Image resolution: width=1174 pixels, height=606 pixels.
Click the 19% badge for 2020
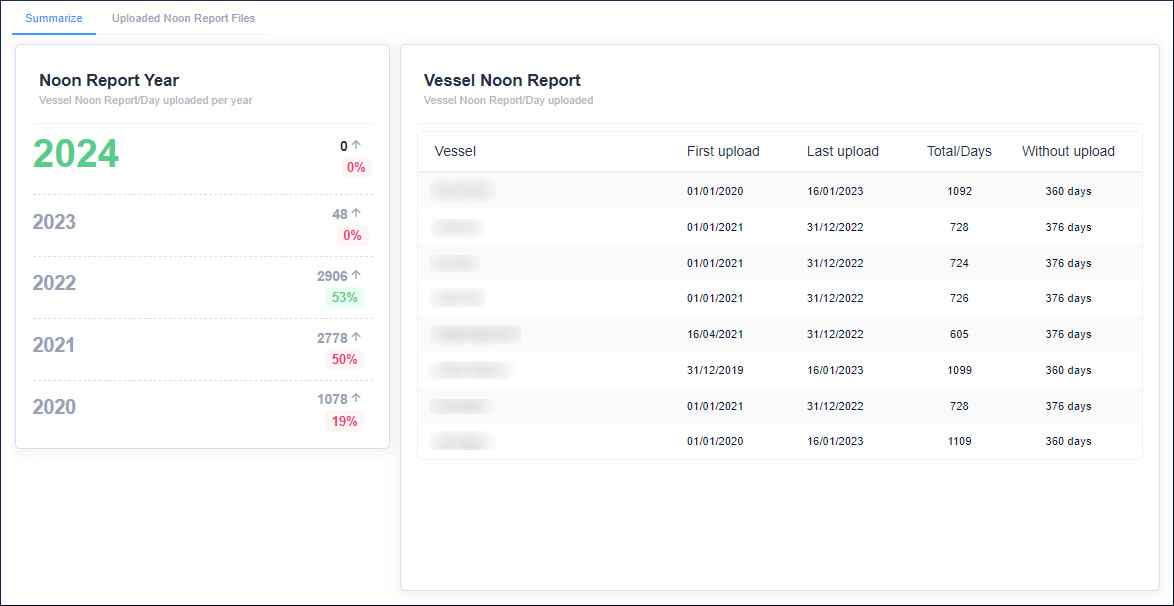[344, 421]
